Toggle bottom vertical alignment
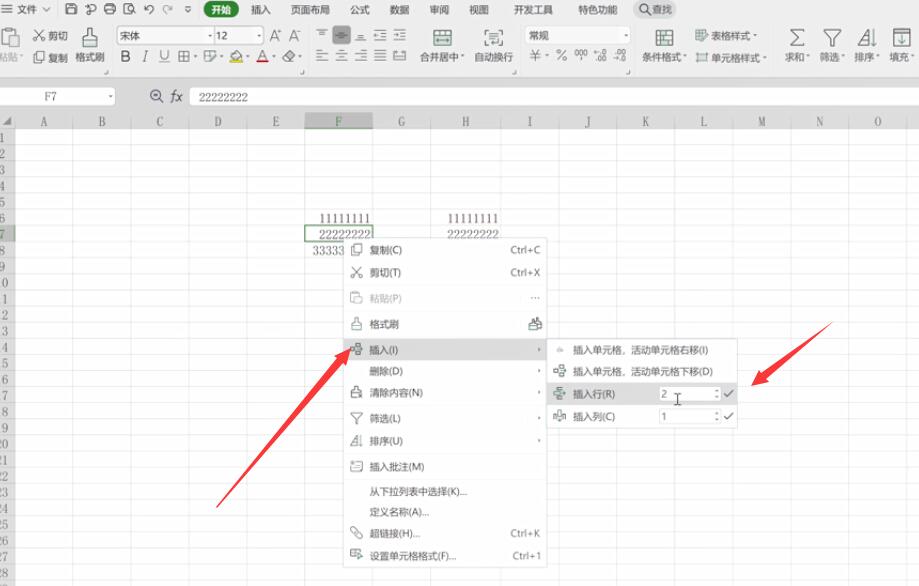This screenshot has height=586, width=919. click(361, 36)
